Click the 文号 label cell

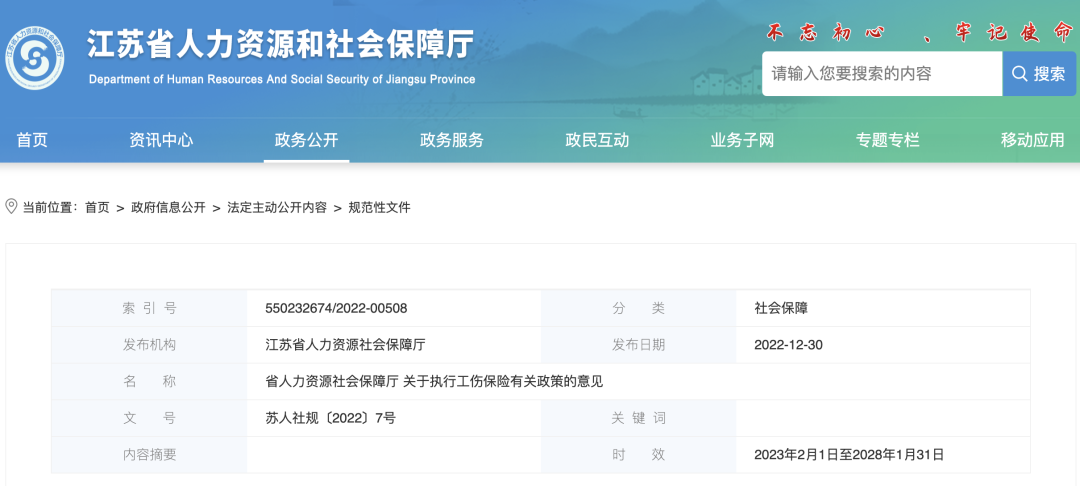[x=149, y=418]
